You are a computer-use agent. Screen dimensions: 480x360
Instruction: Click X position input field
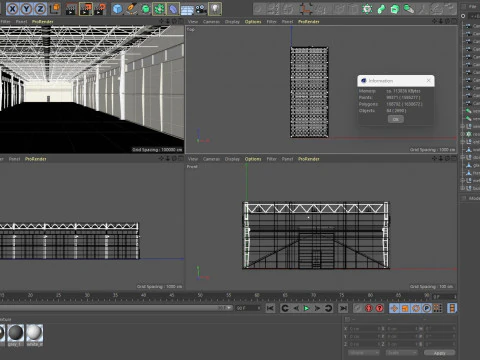pyautogui.click(x=364, y=329)
